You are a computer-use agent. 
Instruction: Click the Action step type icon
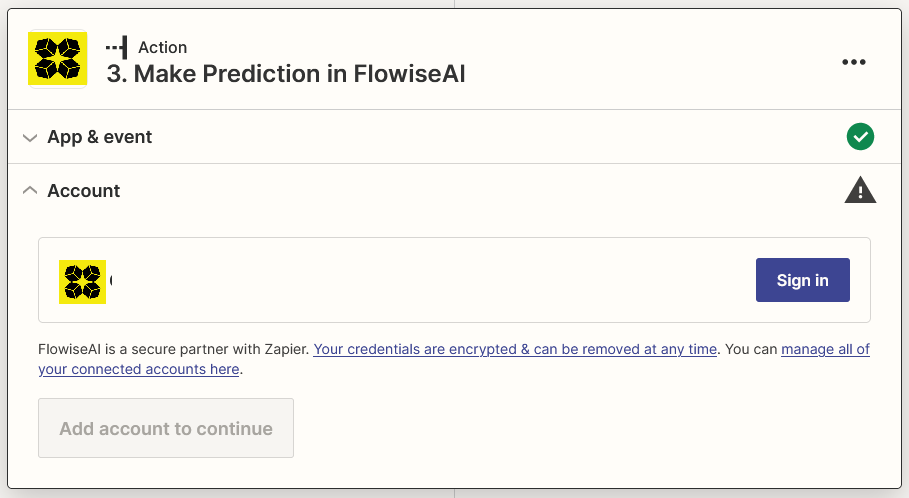[x=117, y=47]
